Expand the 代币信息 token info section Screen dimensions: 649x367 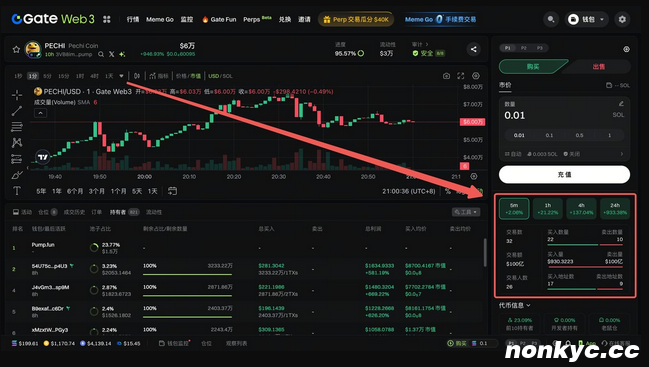pyautogui.click(x=514, y=305)
